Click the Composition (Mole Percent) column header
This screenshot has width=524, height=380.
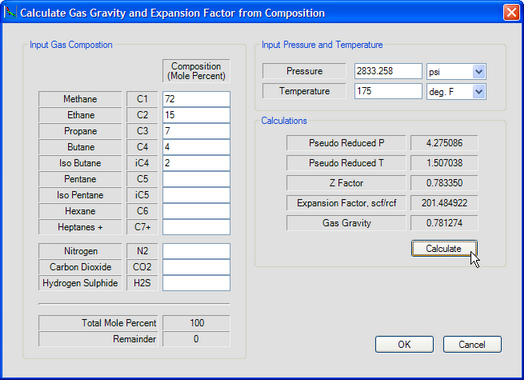pos(196,71)
